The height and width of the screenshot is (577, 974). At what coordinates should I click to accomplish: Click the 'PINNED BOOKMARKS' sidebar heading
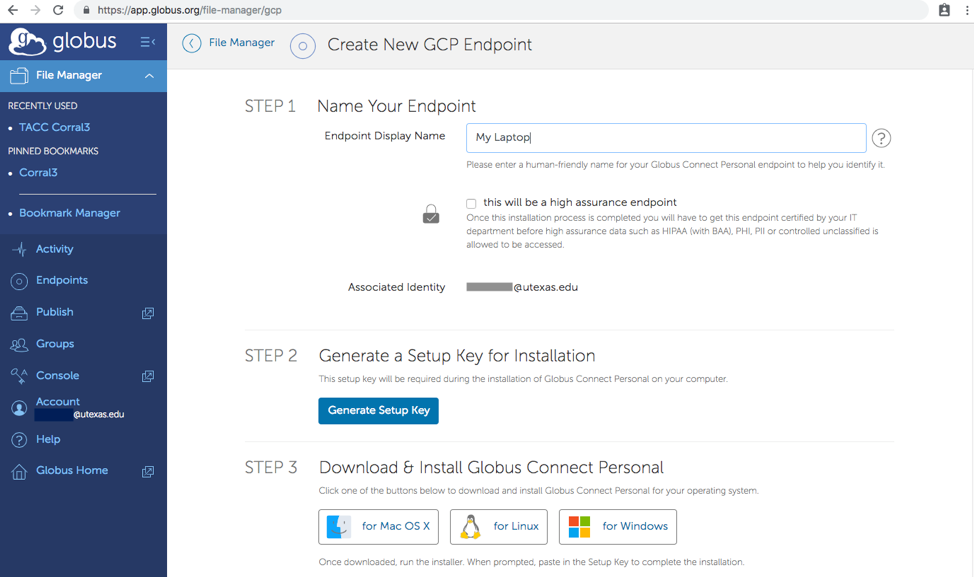coord(53,151)
